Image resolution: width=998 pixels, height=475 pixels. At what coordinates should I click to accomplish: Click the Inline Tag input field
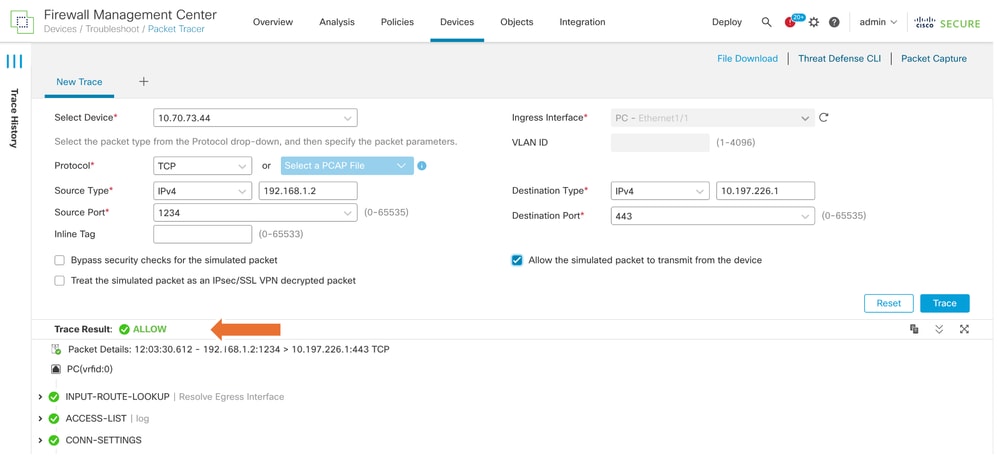click(x=202, y=234)
